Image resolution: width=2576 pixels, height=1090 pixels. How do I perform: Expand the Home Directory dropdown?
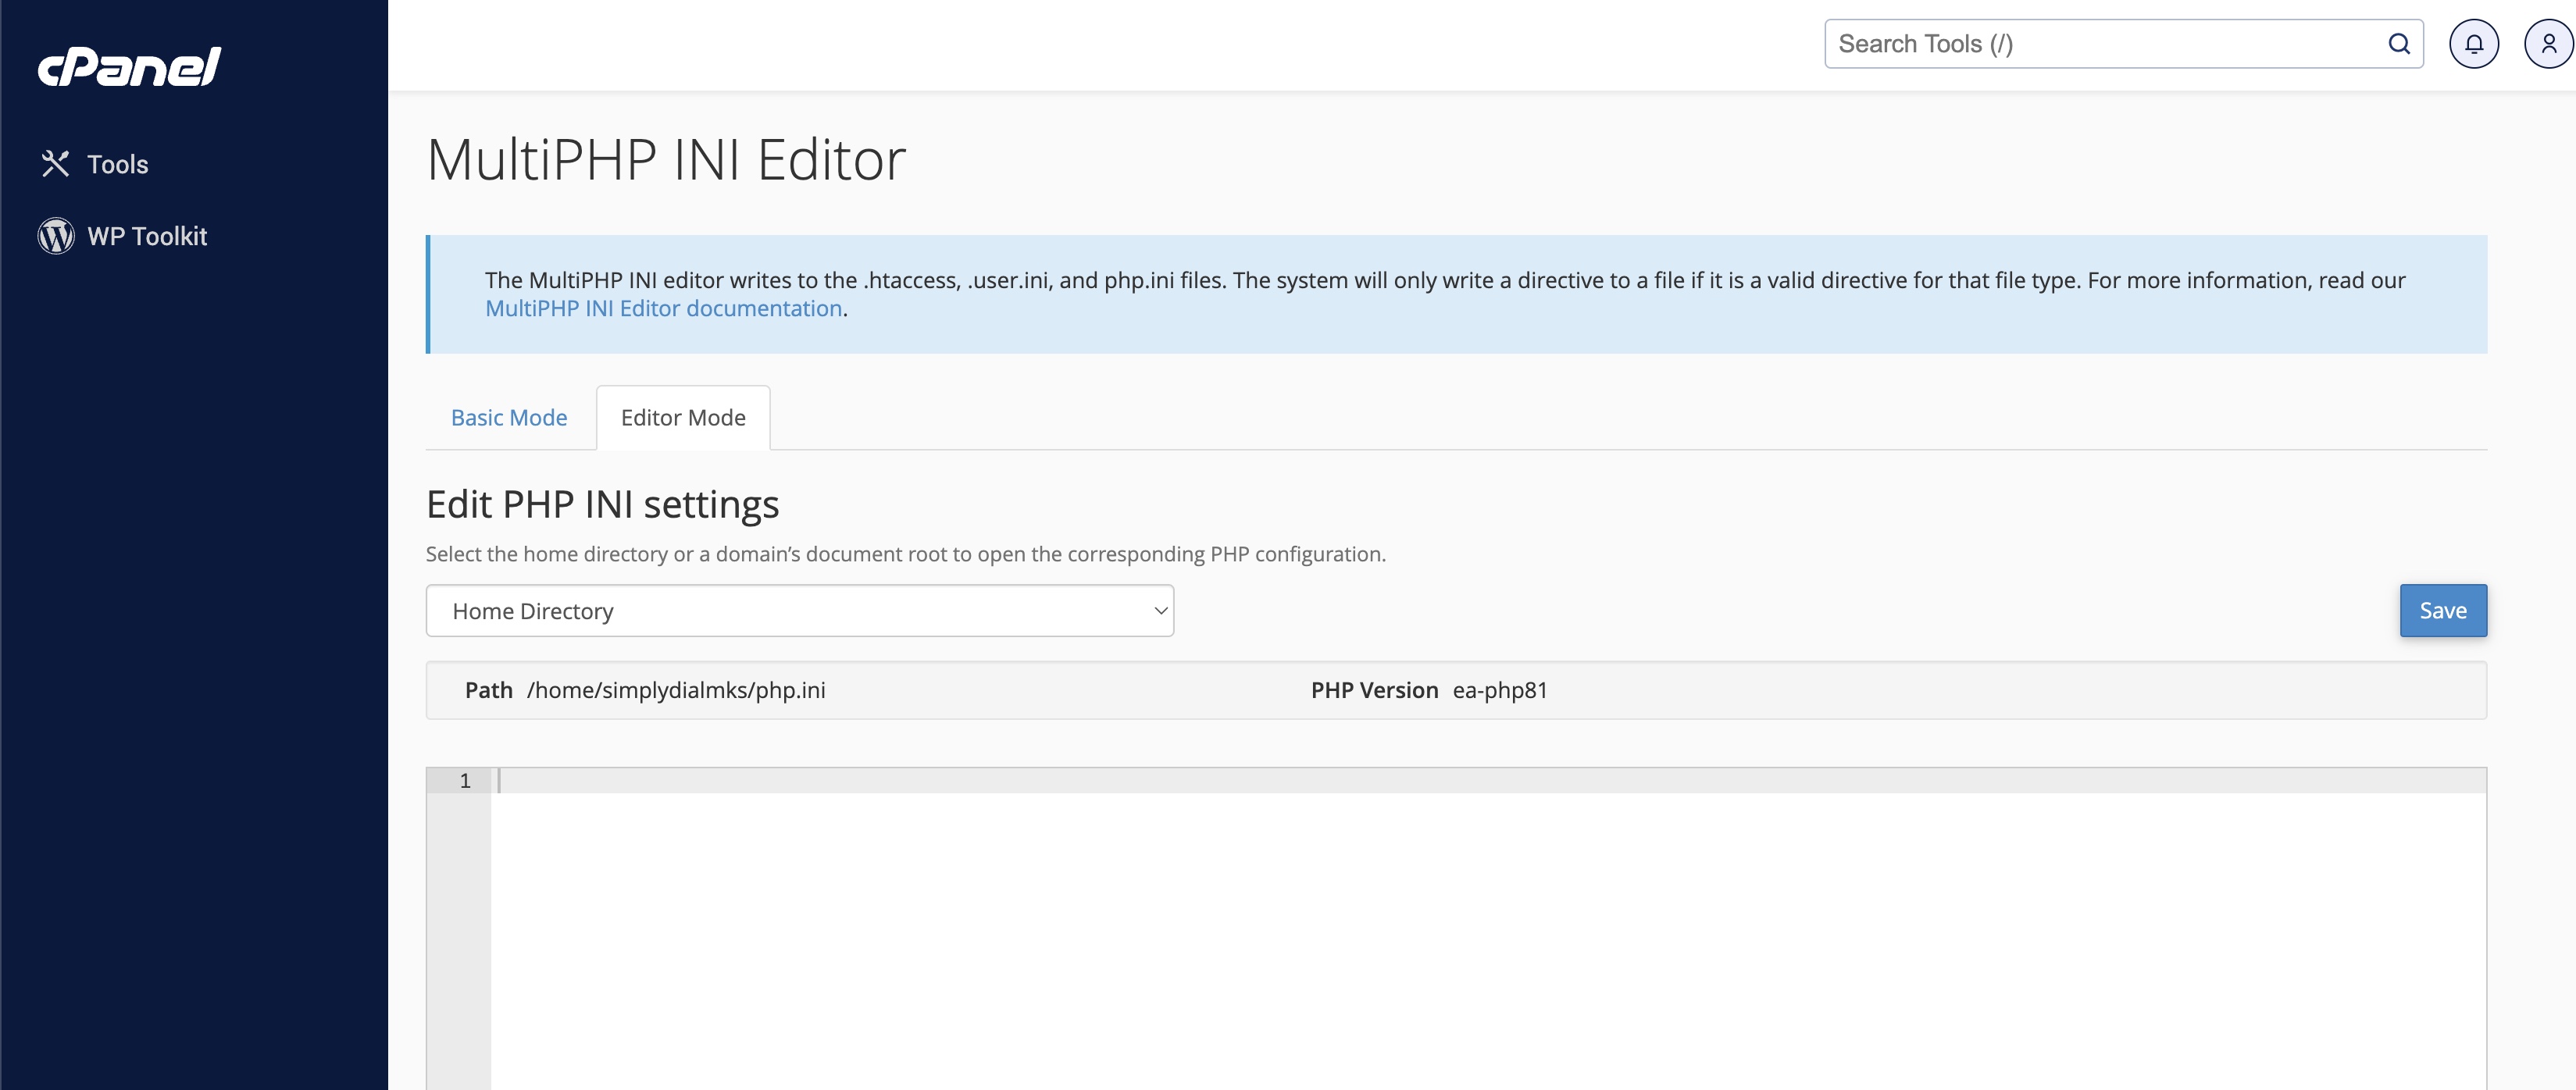[x=800, y=611]
